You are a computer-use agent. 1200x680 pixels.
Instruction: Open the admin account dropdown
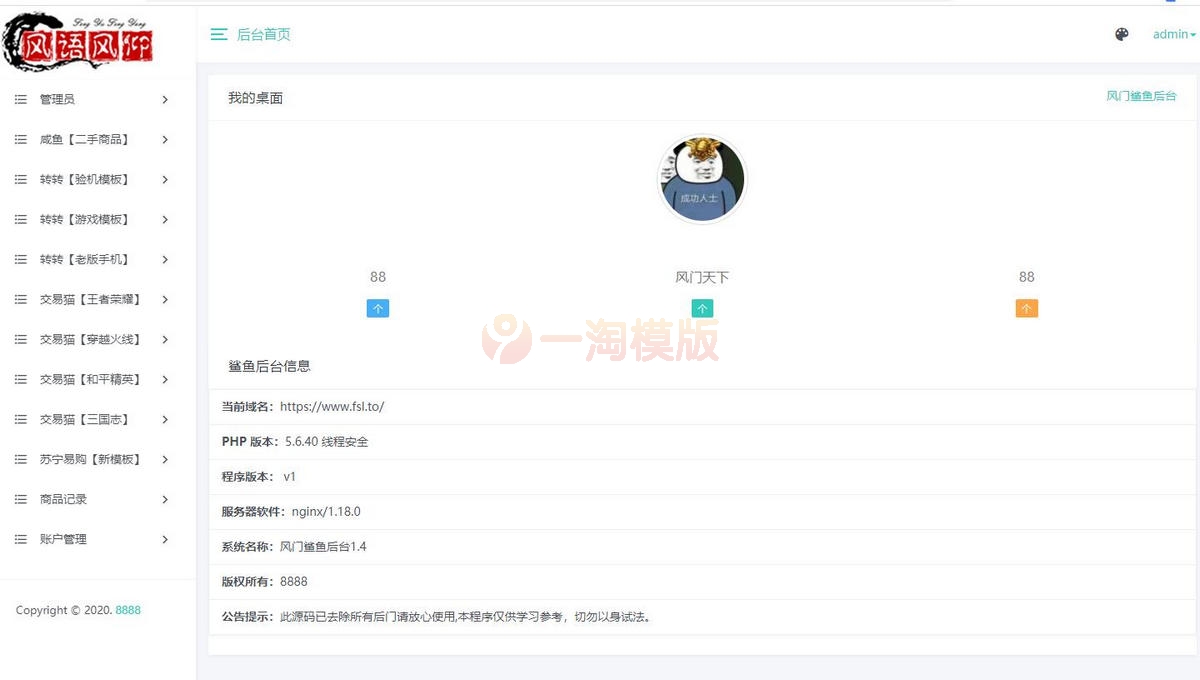click(x=1170, y=34)
